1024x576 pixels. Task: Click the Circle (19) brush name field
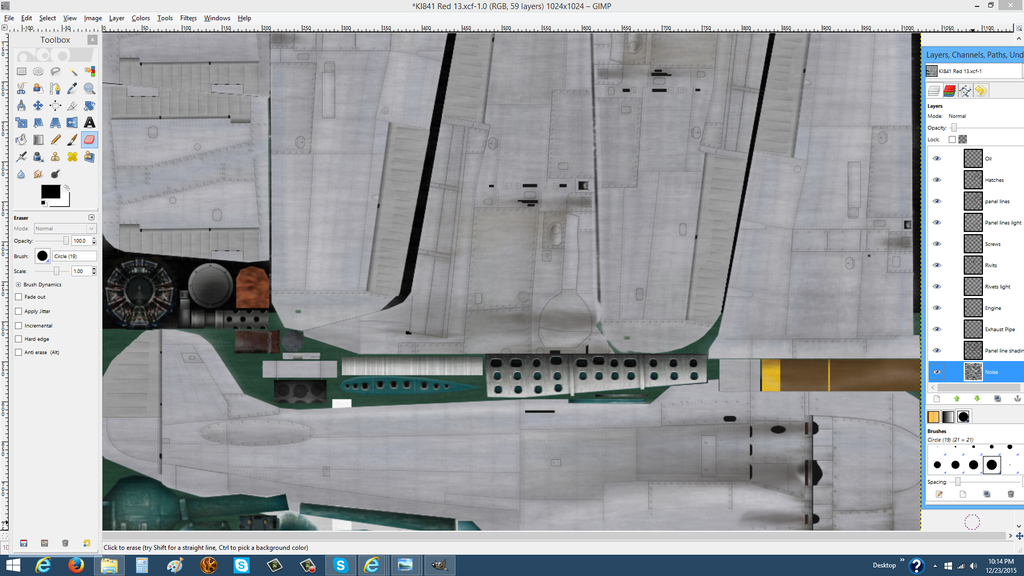[74, 256]
